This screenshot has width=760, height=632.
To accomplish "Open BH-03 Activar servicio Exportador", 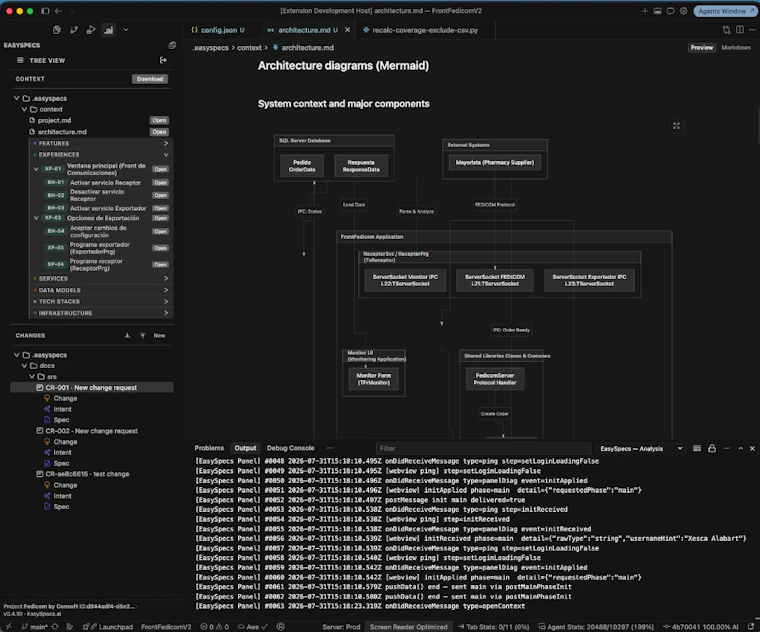I will coord(160,208).
